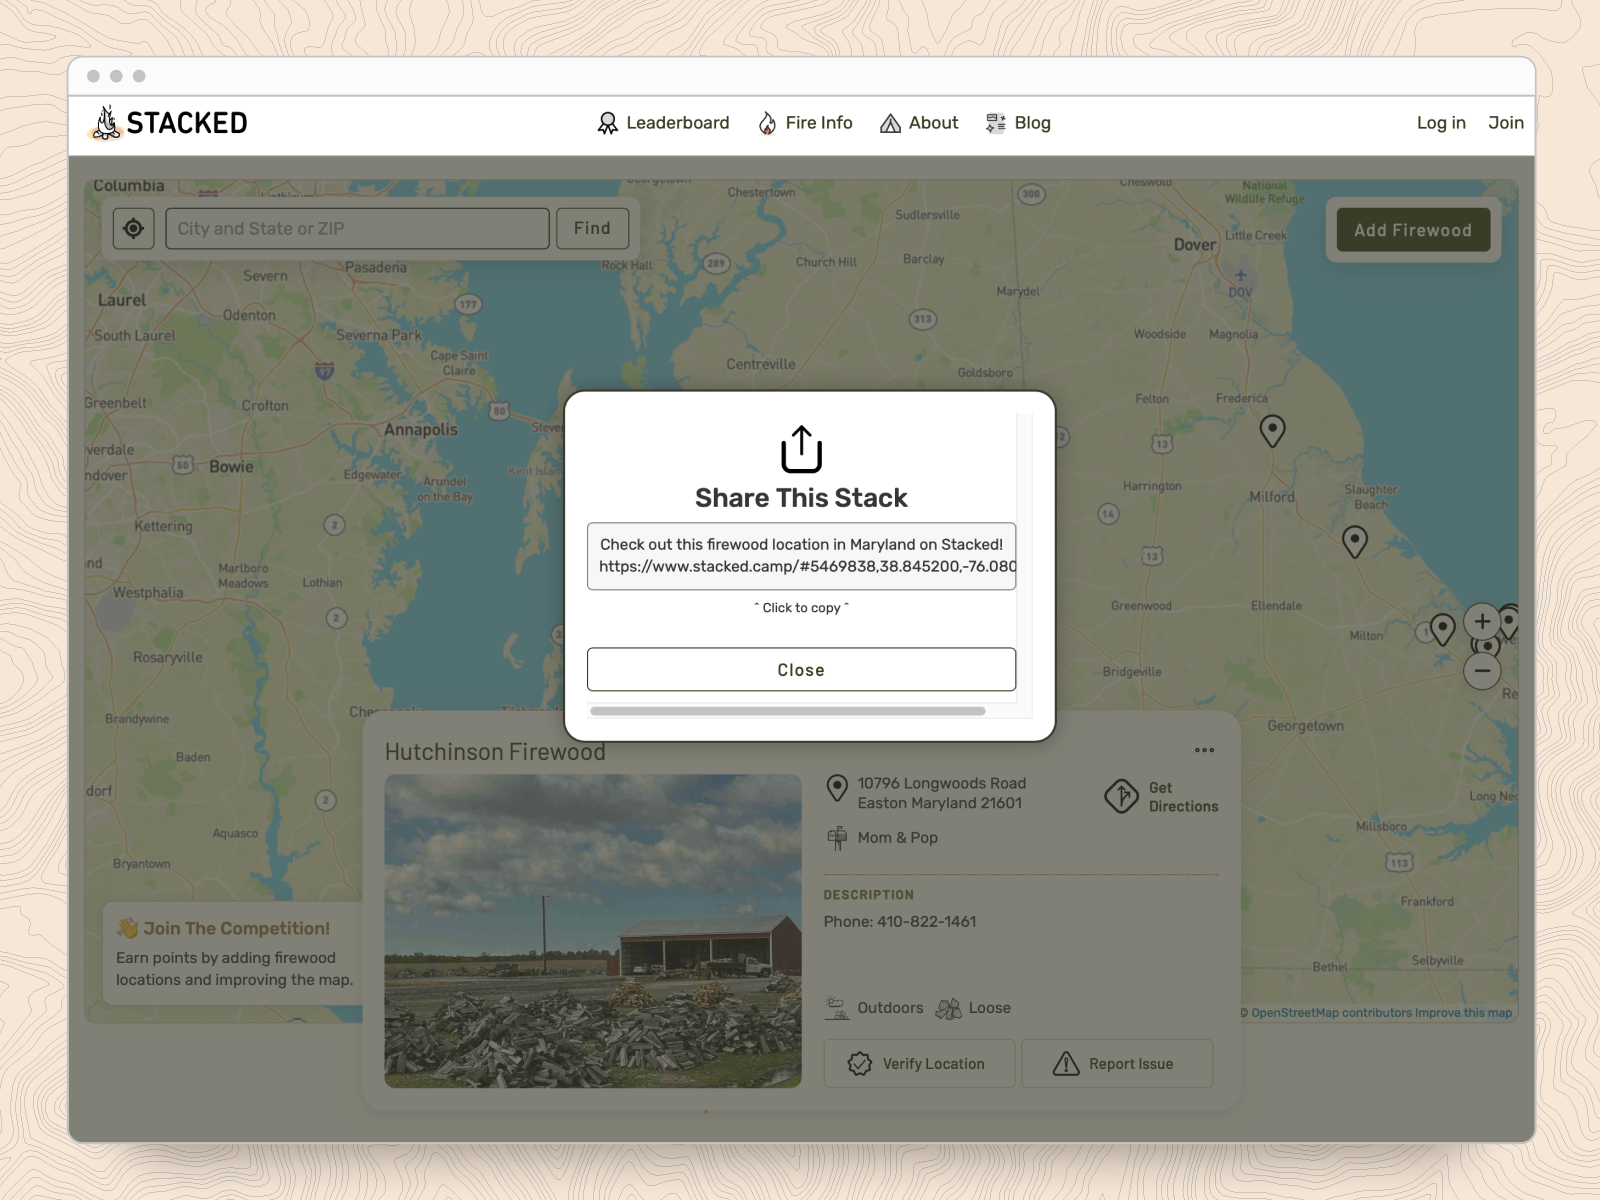This screenshot has height=1200, width=1600.
Task: Click the Add Firewood button
Action: point(1413,230)
